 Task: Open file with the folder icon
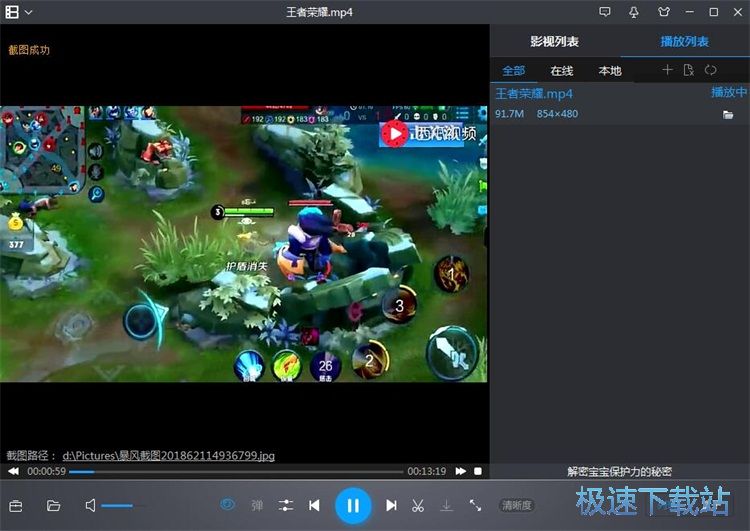[x=53, y=506]
